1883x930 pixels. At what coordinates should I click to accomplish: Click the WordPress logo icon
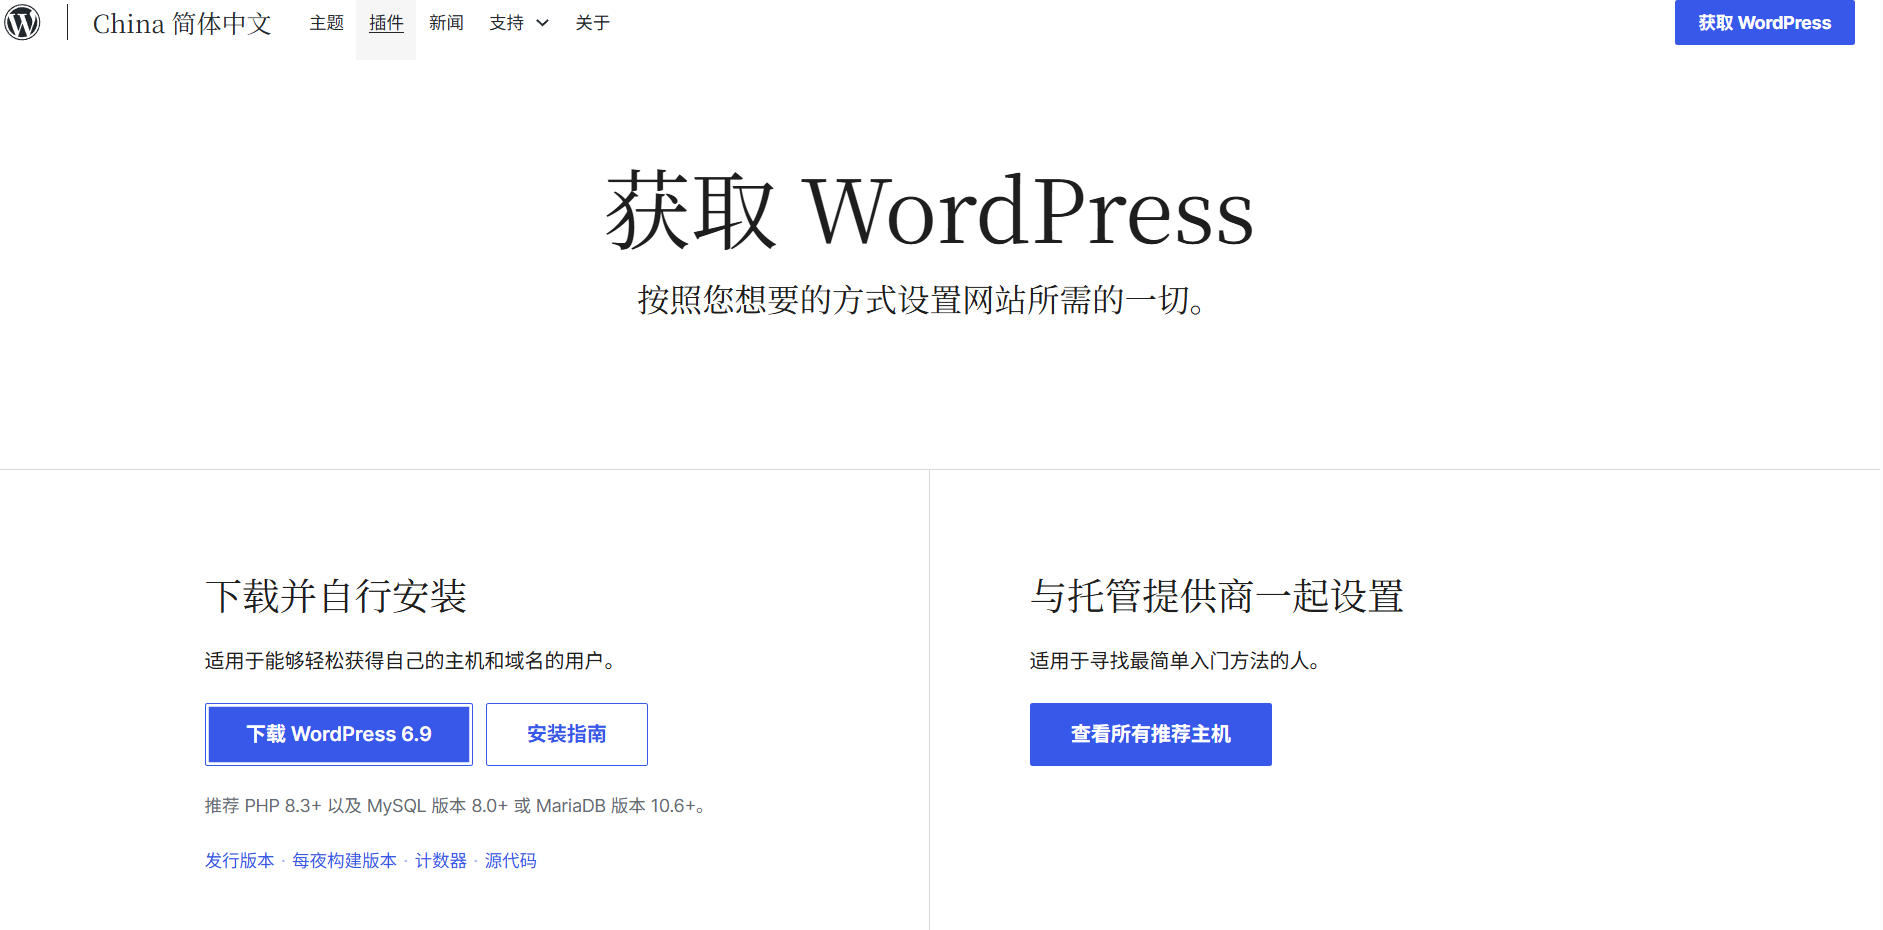[23, 22]
